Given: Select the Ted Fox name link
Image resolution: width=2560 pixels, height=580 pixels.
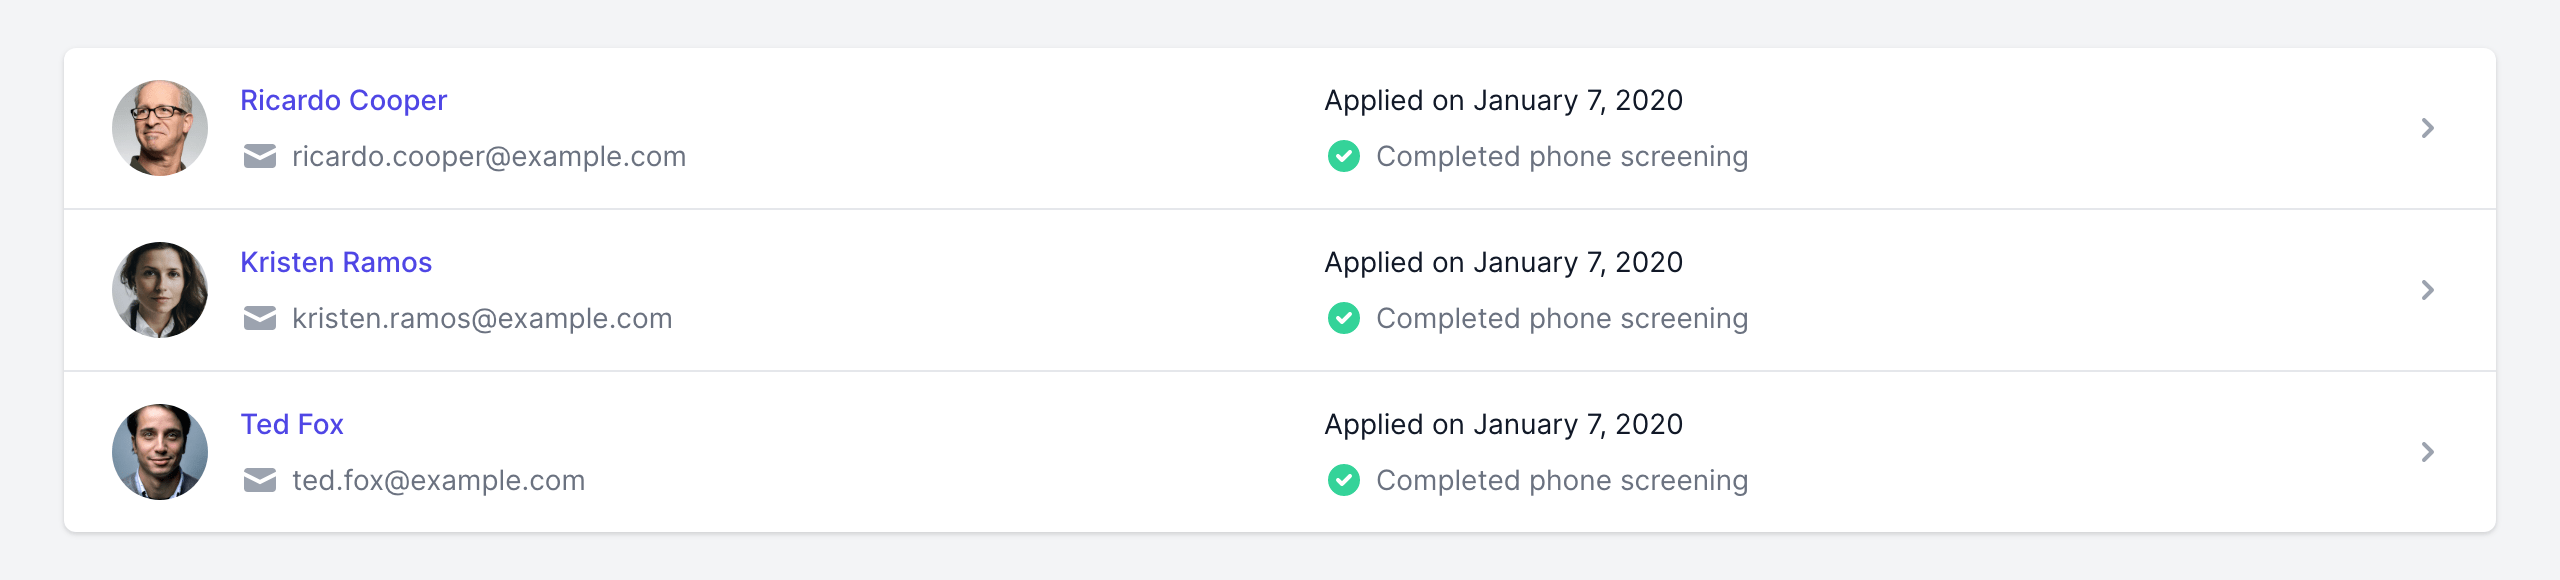Looking at the screenshot, I should (292, 425).
